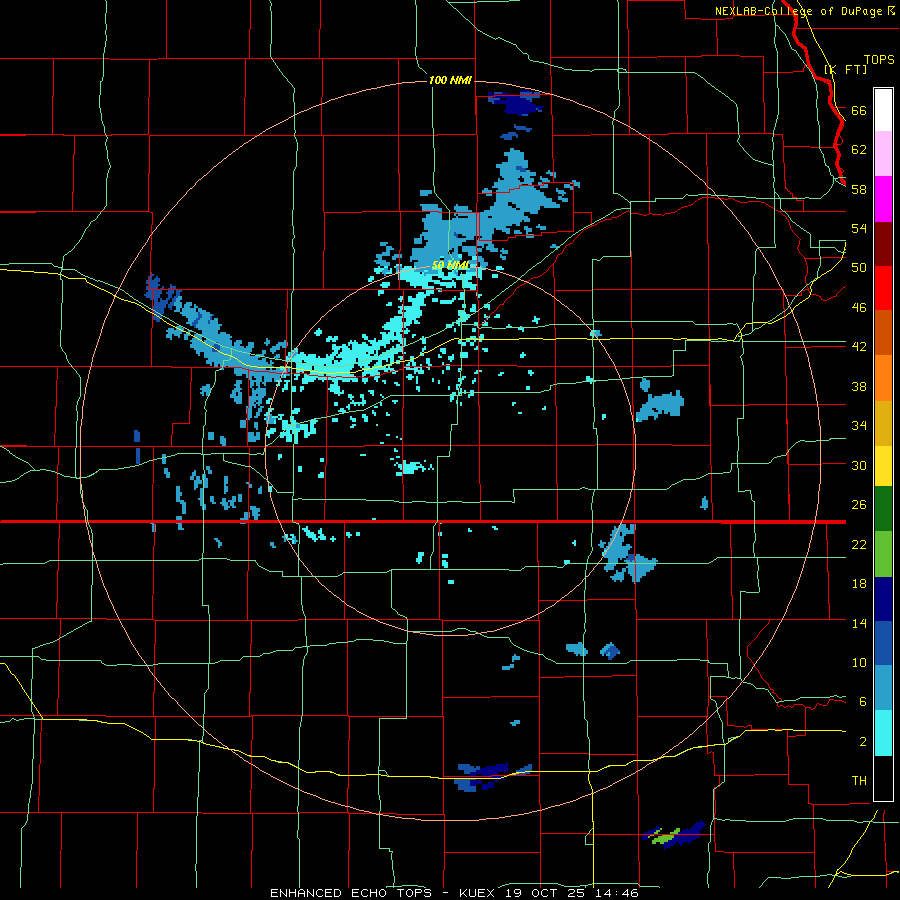Click legend value 22
Image resolution: width=900 pixels, height=900 pixels.
pos(859,544)
